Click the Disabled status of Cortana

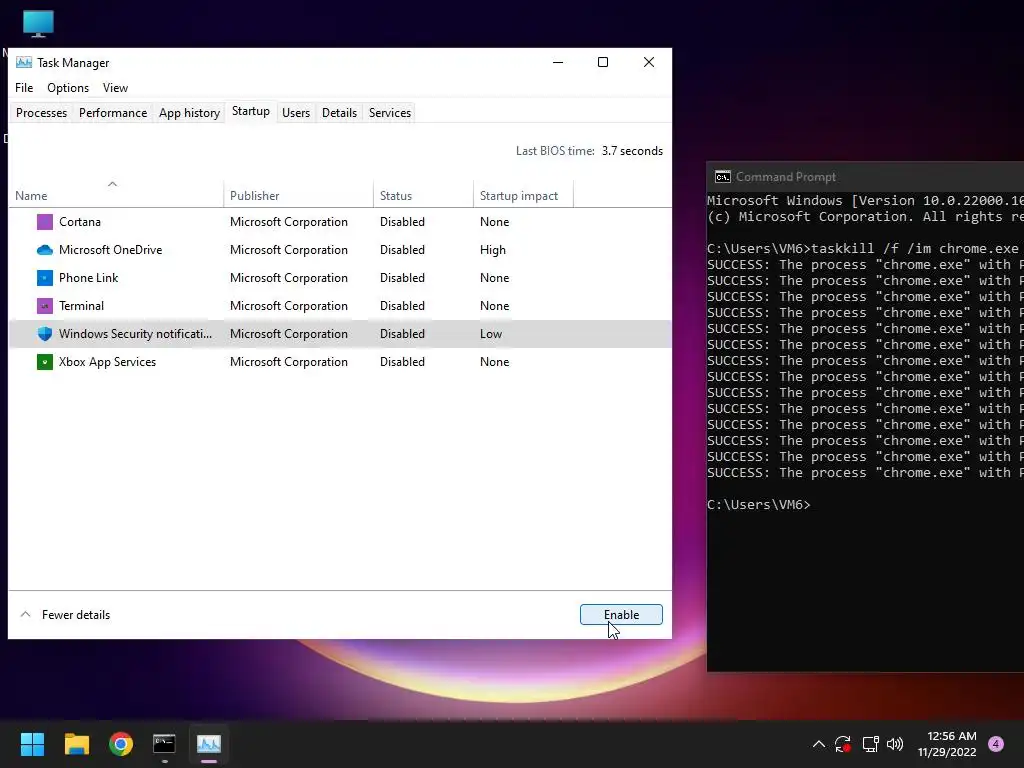point(402,222)
